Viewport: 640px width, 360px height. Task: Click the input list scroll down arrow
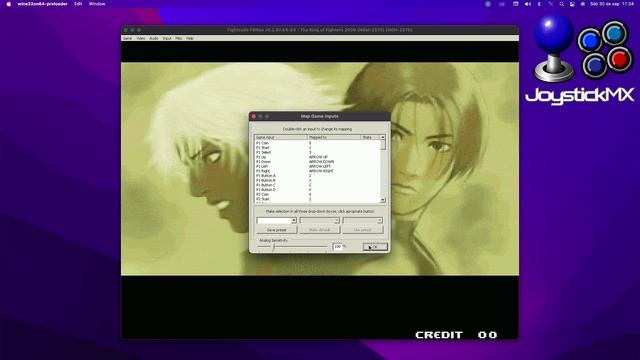tap(383, 200)
